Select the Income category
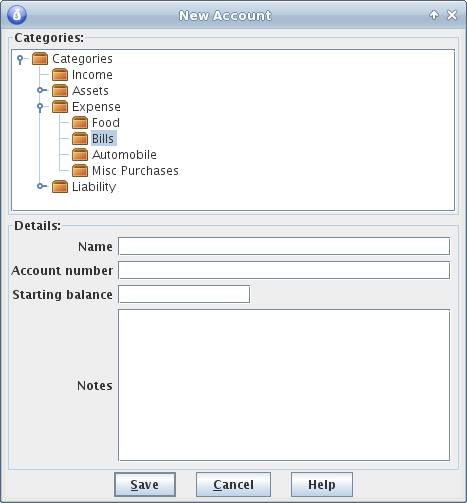 point(92,75)
